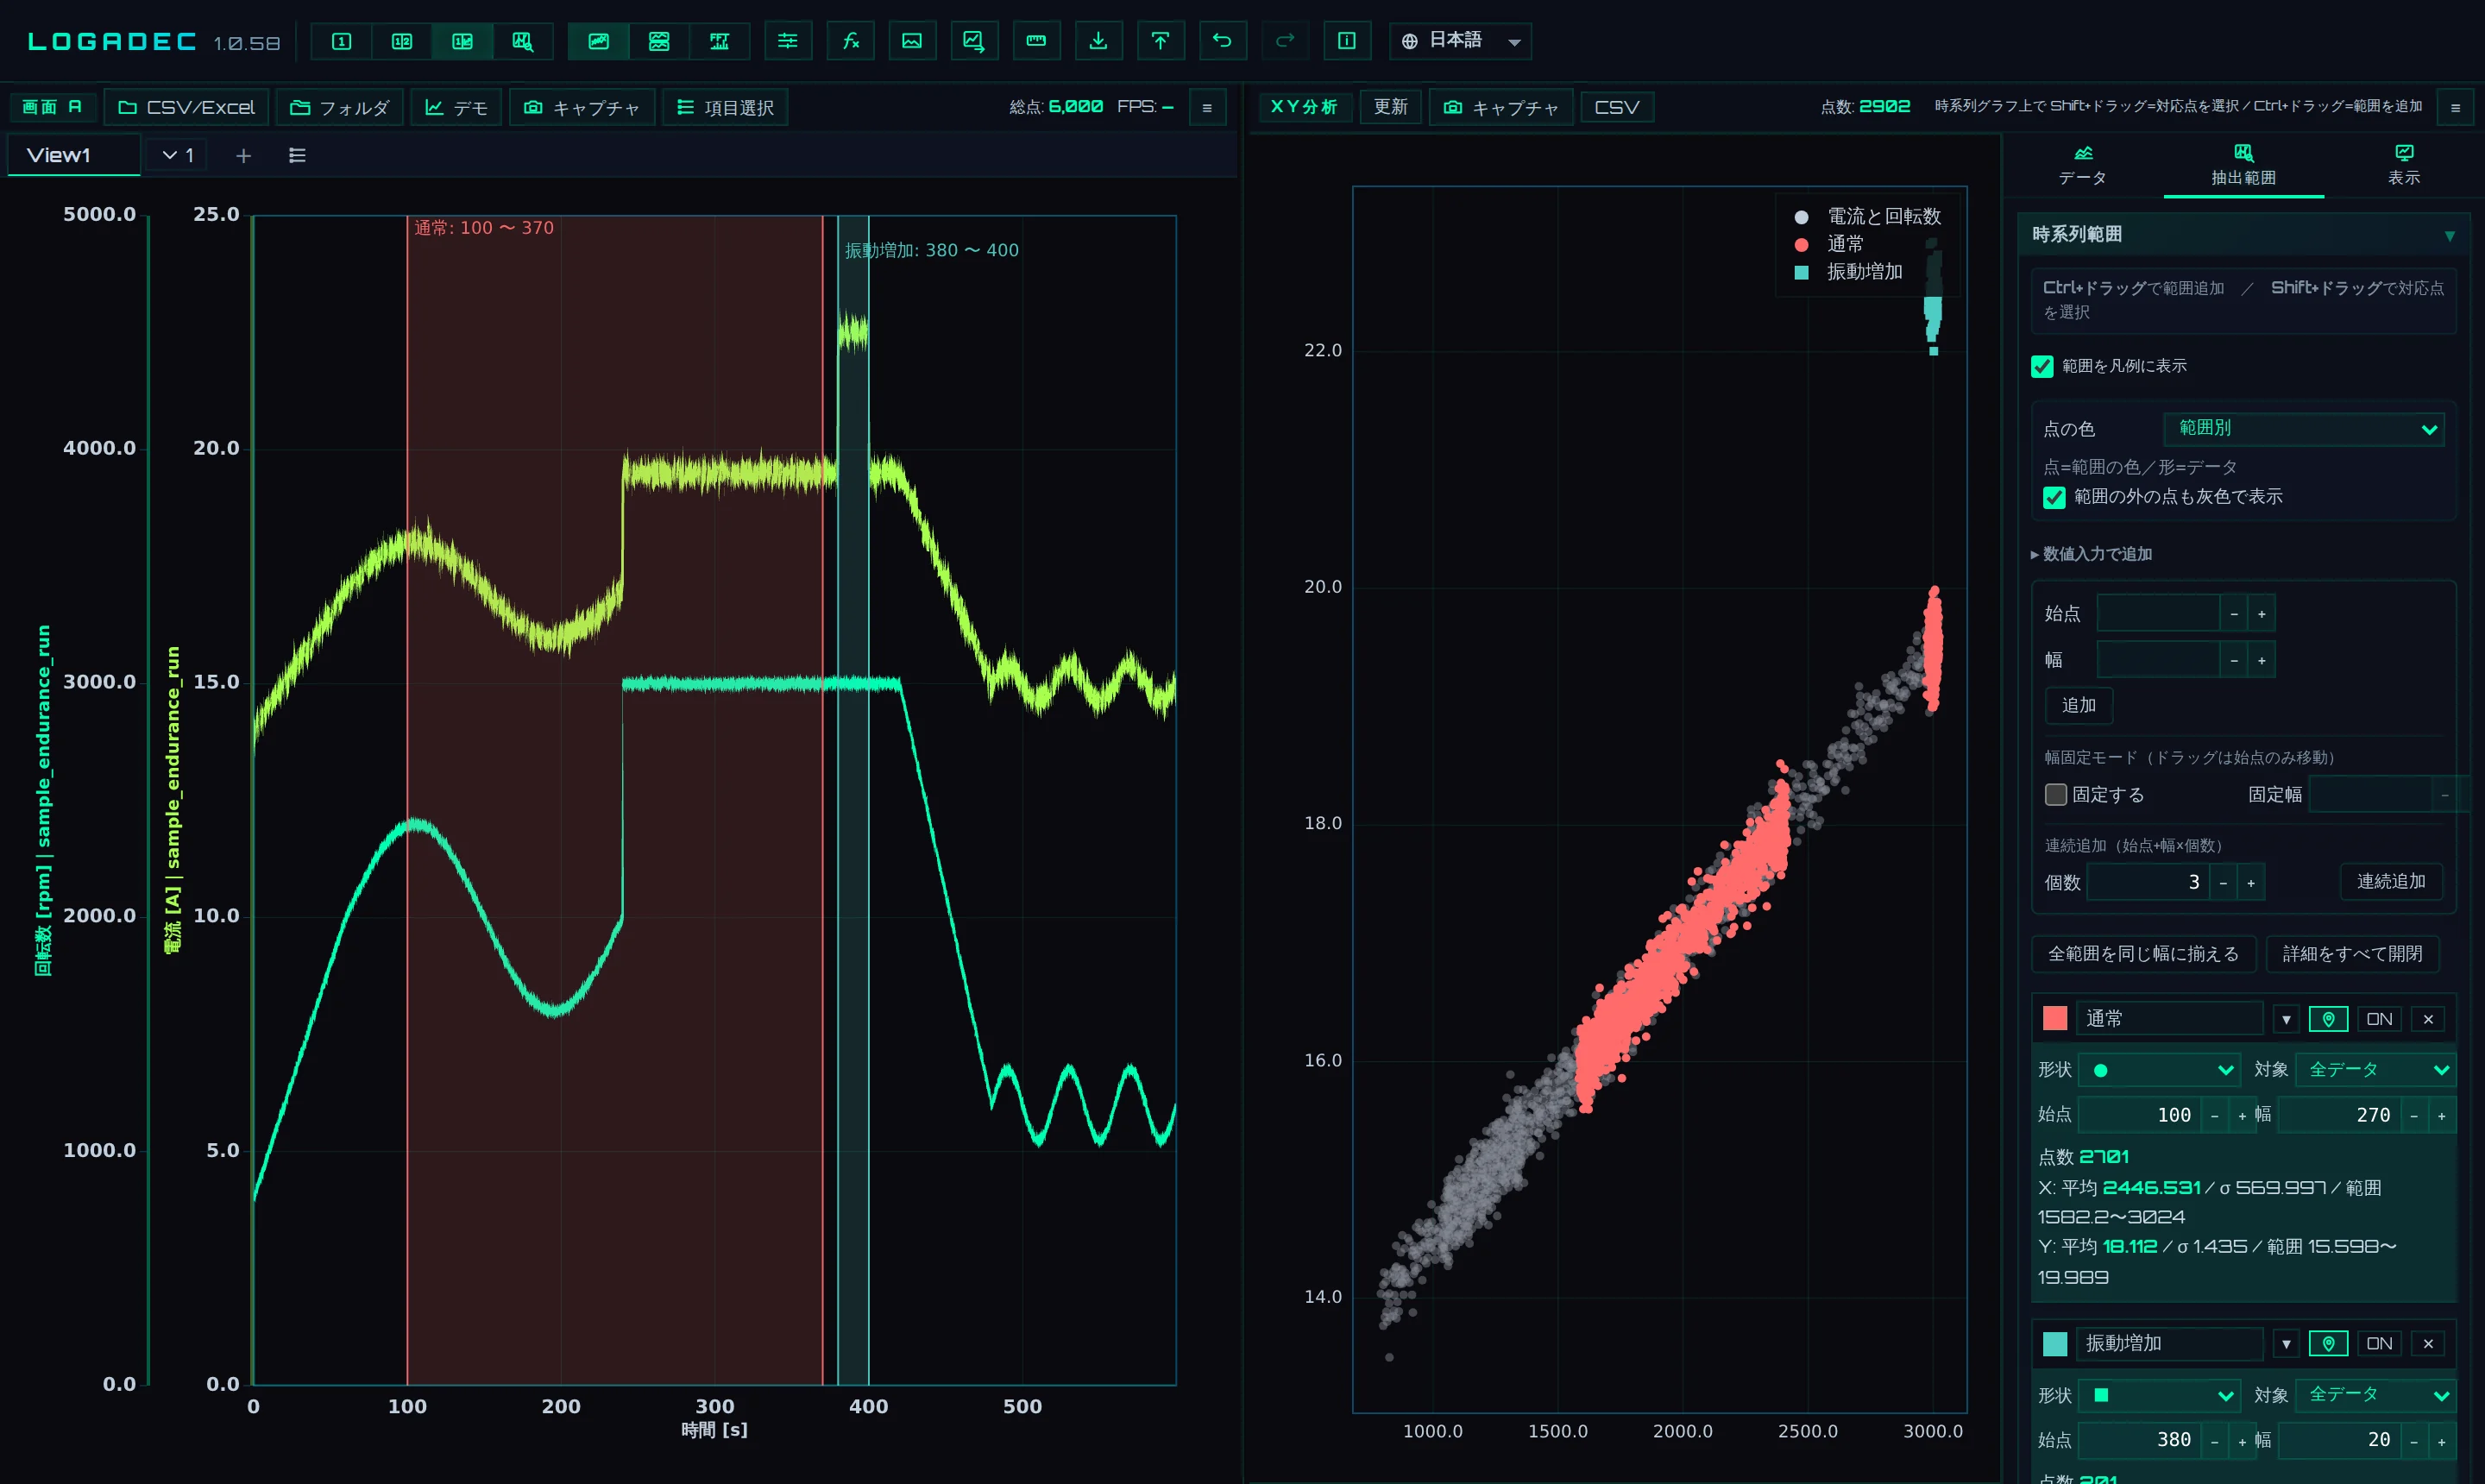Collapse the 時系列範囲 panel header

[x=2243, y=235]
